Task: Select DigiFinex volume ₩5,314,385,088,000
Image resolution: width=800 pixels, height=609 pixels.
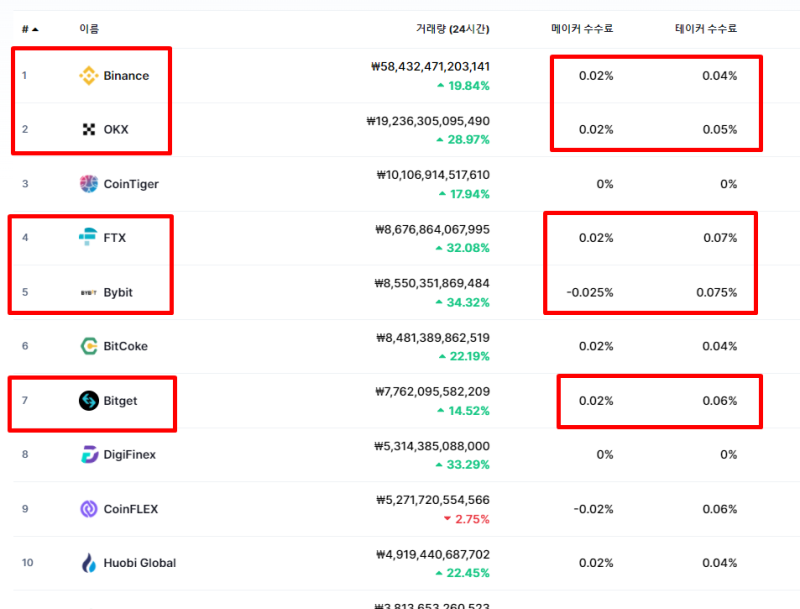Action: tap(432, 446)
